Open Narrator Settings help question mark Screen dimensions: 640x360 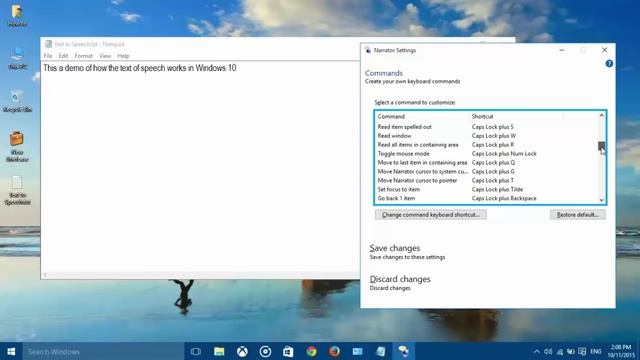click(609, 64)
